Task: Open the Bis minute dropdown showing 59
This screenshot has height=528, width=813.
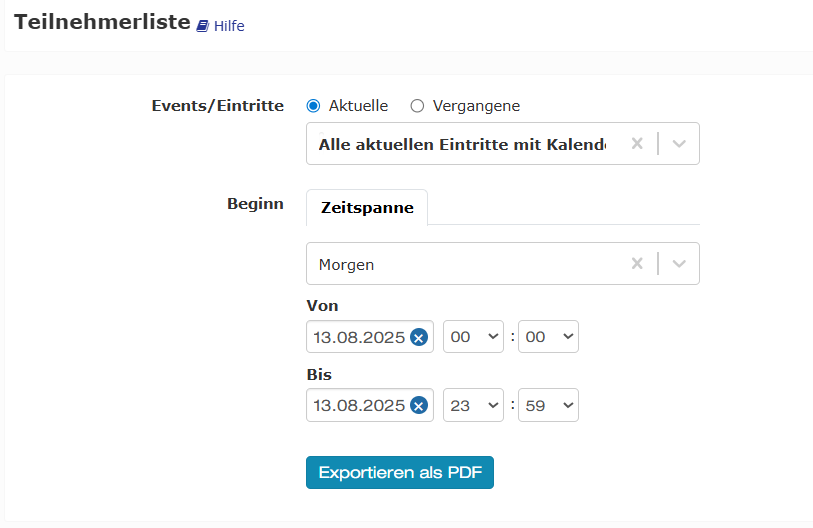Action: coord(549,405)
